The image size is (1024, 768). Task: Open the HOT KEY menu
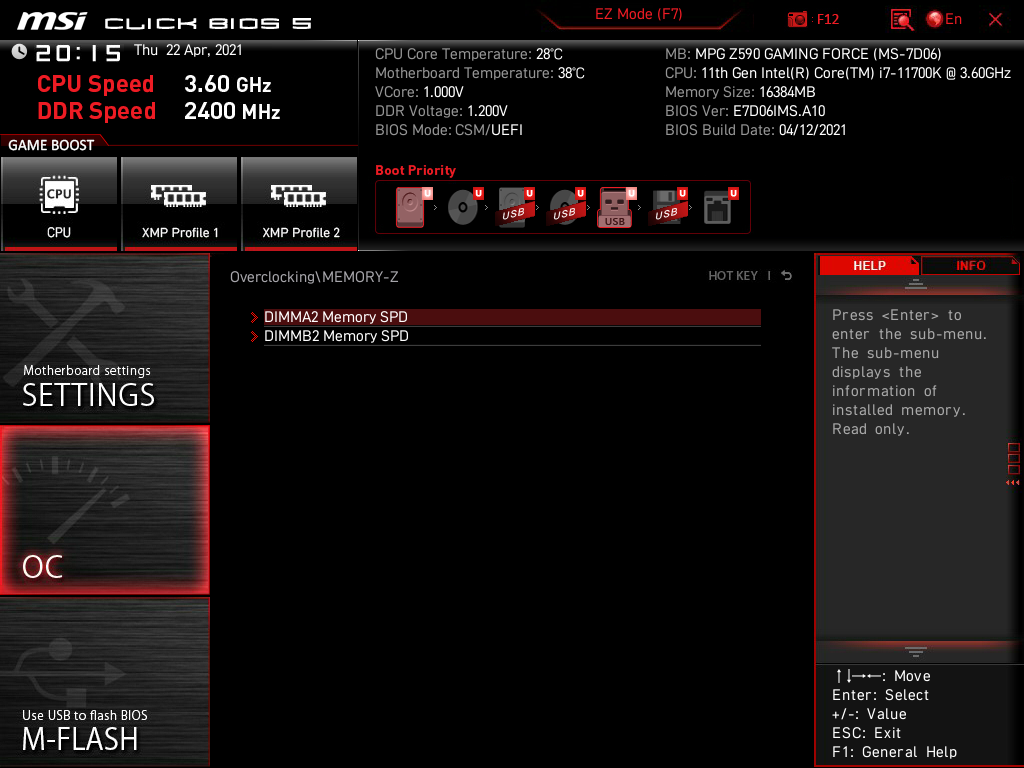[x=733, y=276]
